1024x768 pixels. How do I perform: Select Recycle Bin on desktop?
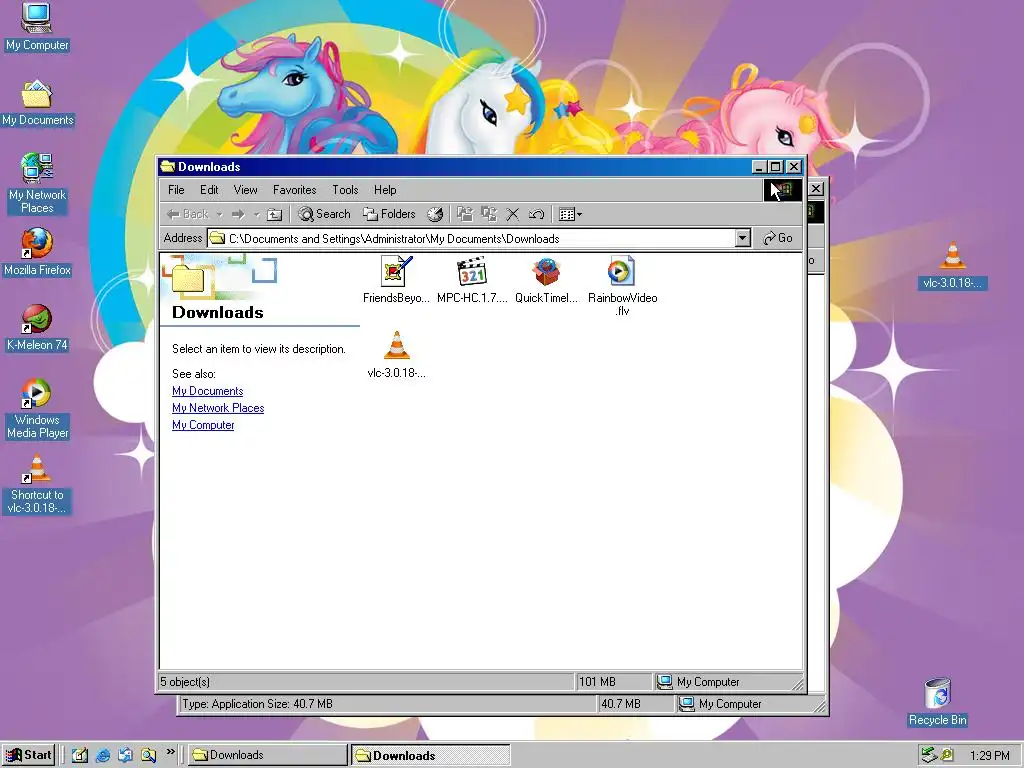(938, 702)
